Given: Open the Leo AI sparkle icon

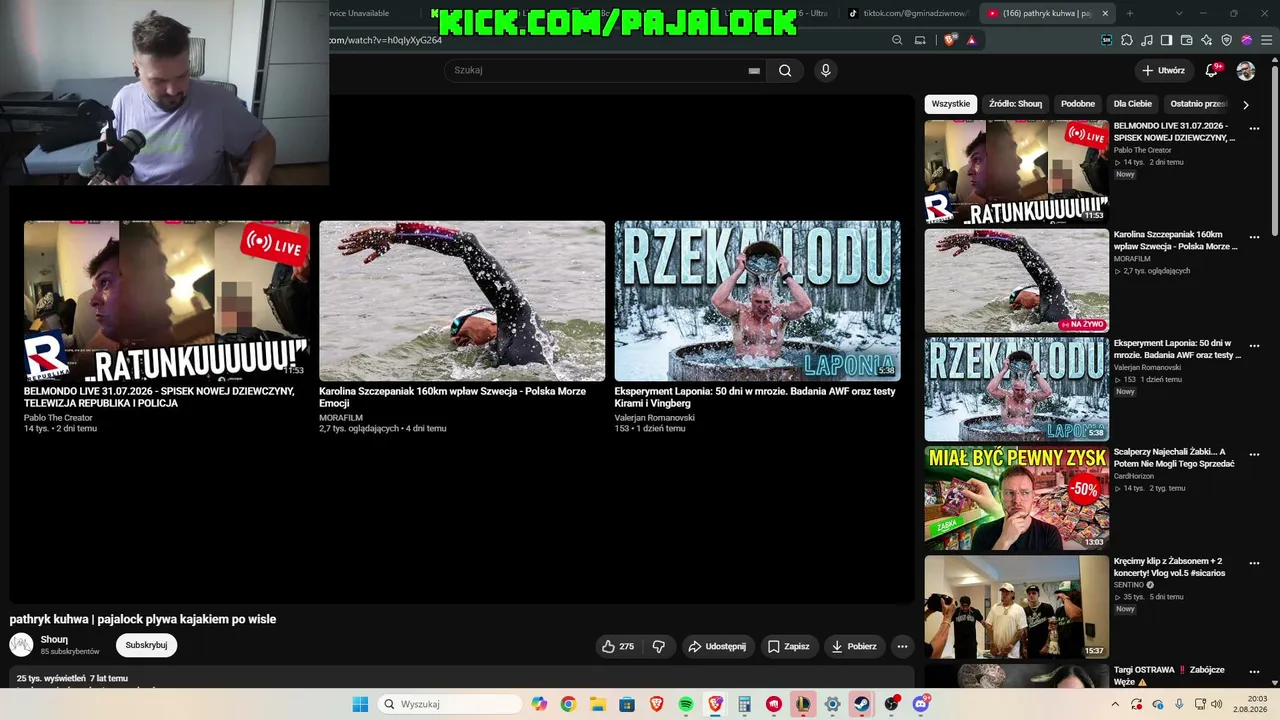Looking at the screenshot, I should click(1207, 40).
